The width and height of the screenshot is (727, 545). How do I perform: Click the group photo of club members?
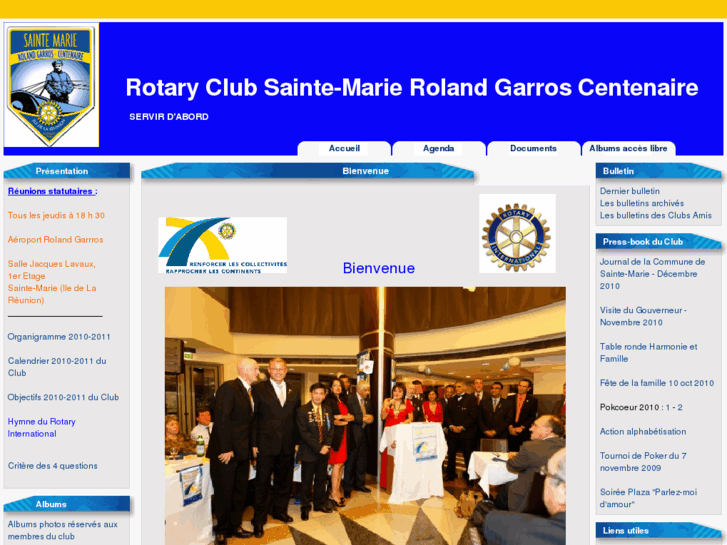coord(365,416)
